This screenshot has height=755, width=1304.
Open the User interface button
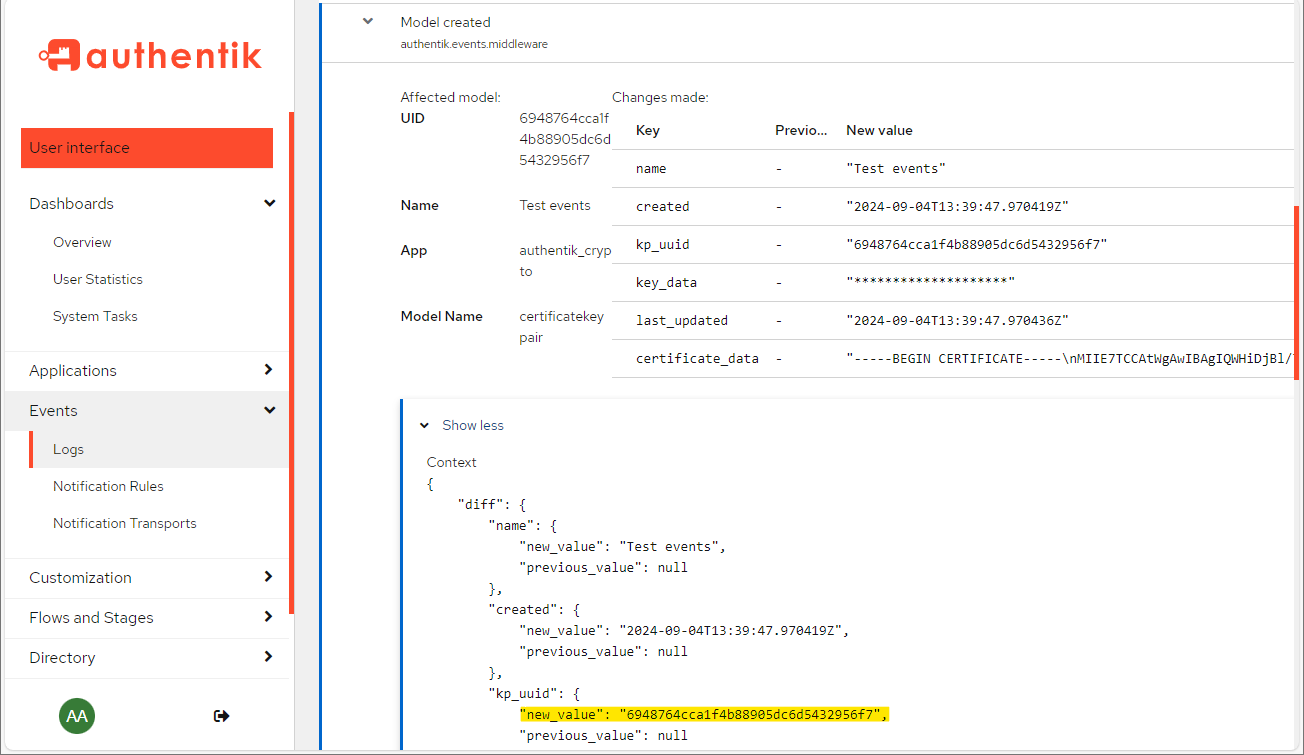pos(147,148)
